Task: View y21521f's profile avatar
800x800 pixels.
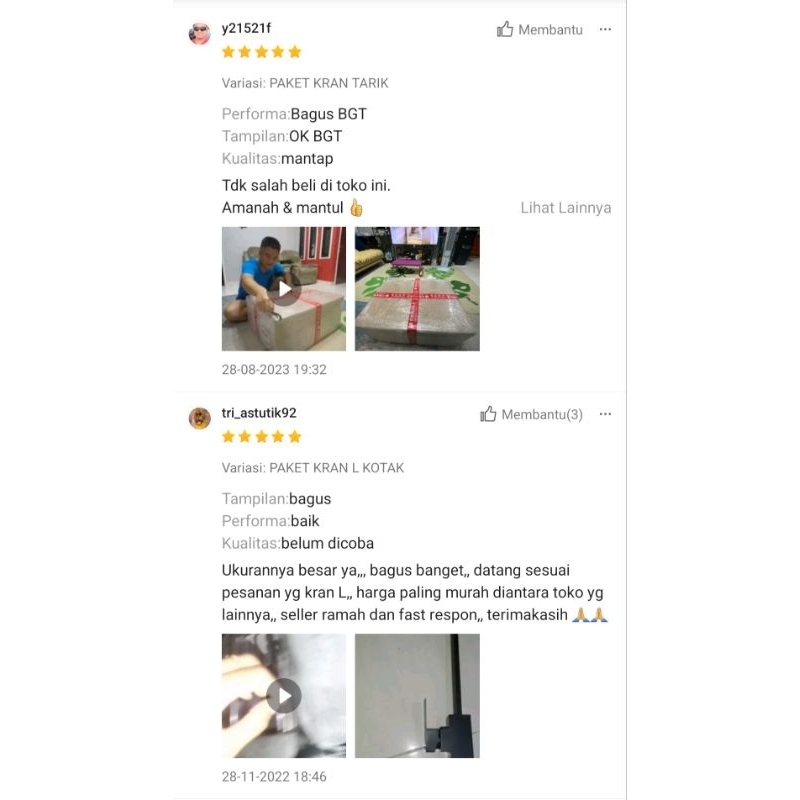Action: (199, 34)
